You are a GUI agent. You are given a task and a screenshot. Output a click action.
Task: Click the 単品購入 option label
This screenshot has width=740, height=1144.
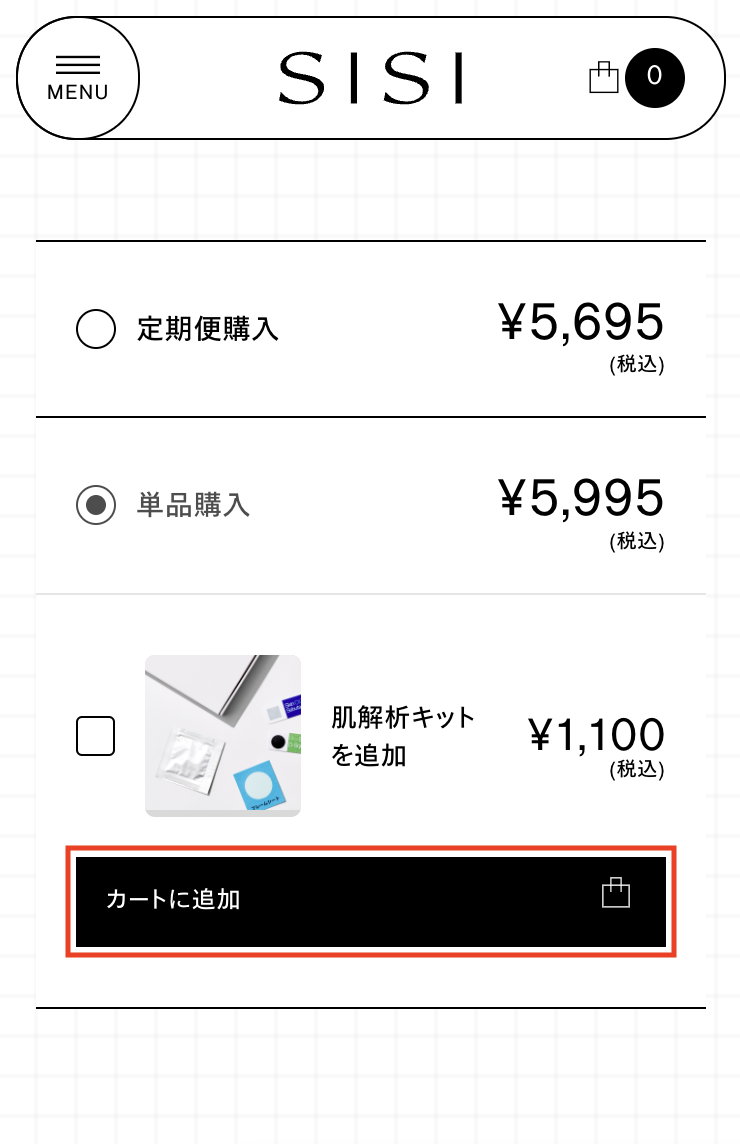[193, 505]
